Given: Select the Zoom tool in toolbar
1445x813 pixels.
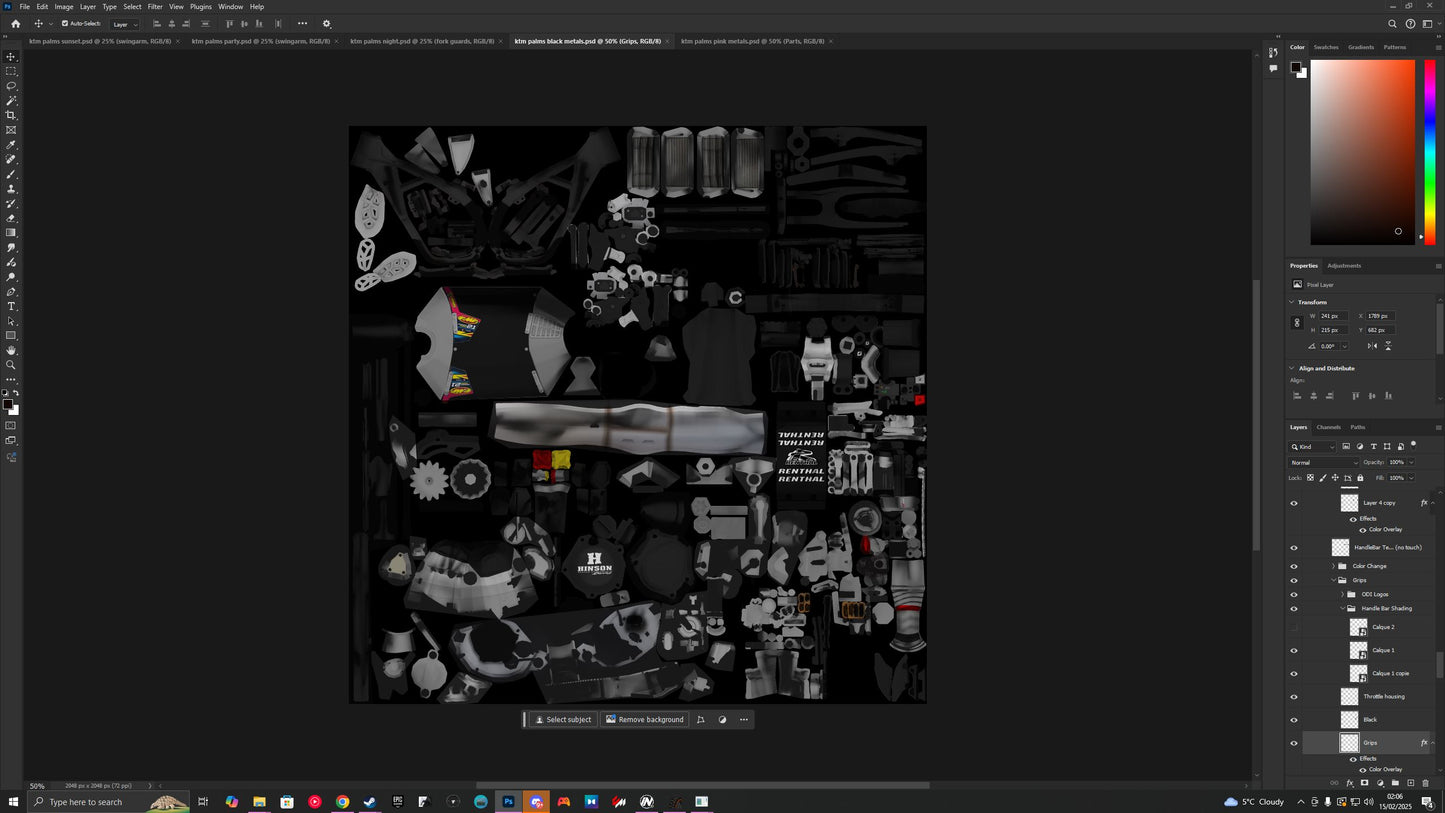Looking at the screenshot, I should [11, 365].
